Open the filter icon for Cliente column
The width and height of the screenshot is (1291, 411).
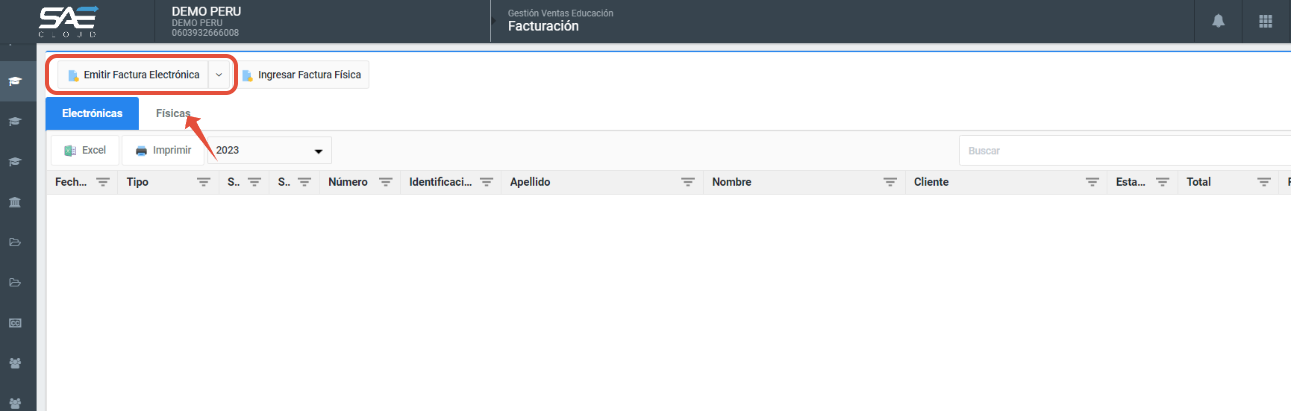point(1092,182)
